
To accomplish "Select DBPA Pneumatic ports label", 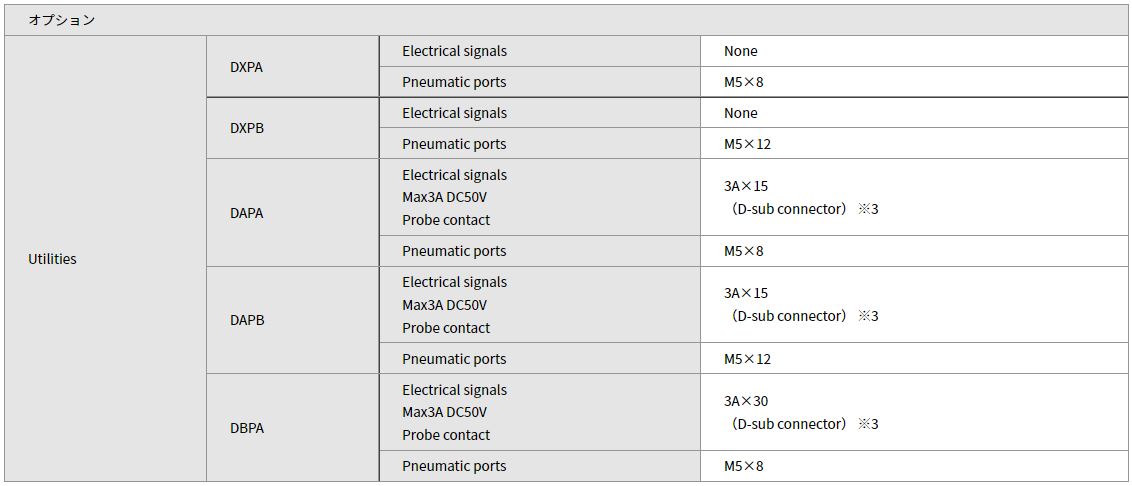I will coord(454,467).
